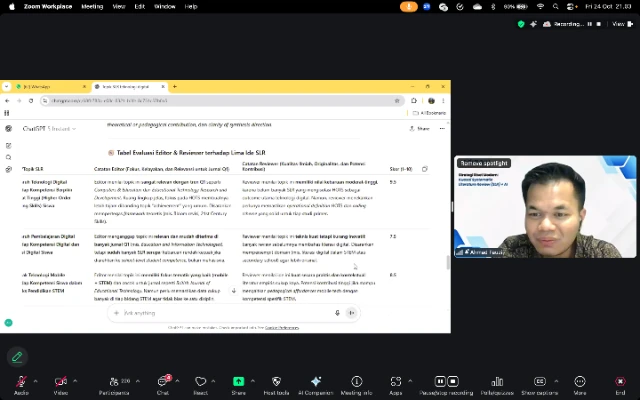Open the Help menu

pos(191,7)
